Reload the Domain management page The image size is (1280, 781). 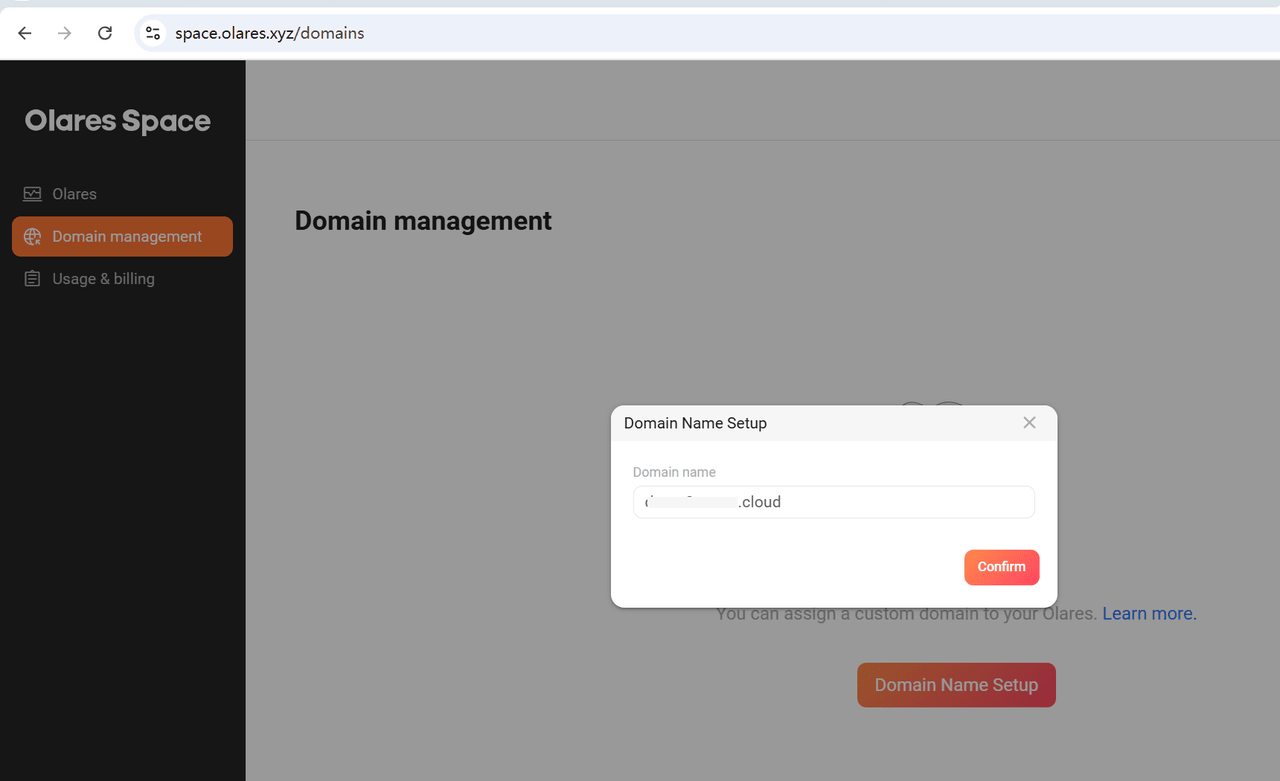click(104, 32)
